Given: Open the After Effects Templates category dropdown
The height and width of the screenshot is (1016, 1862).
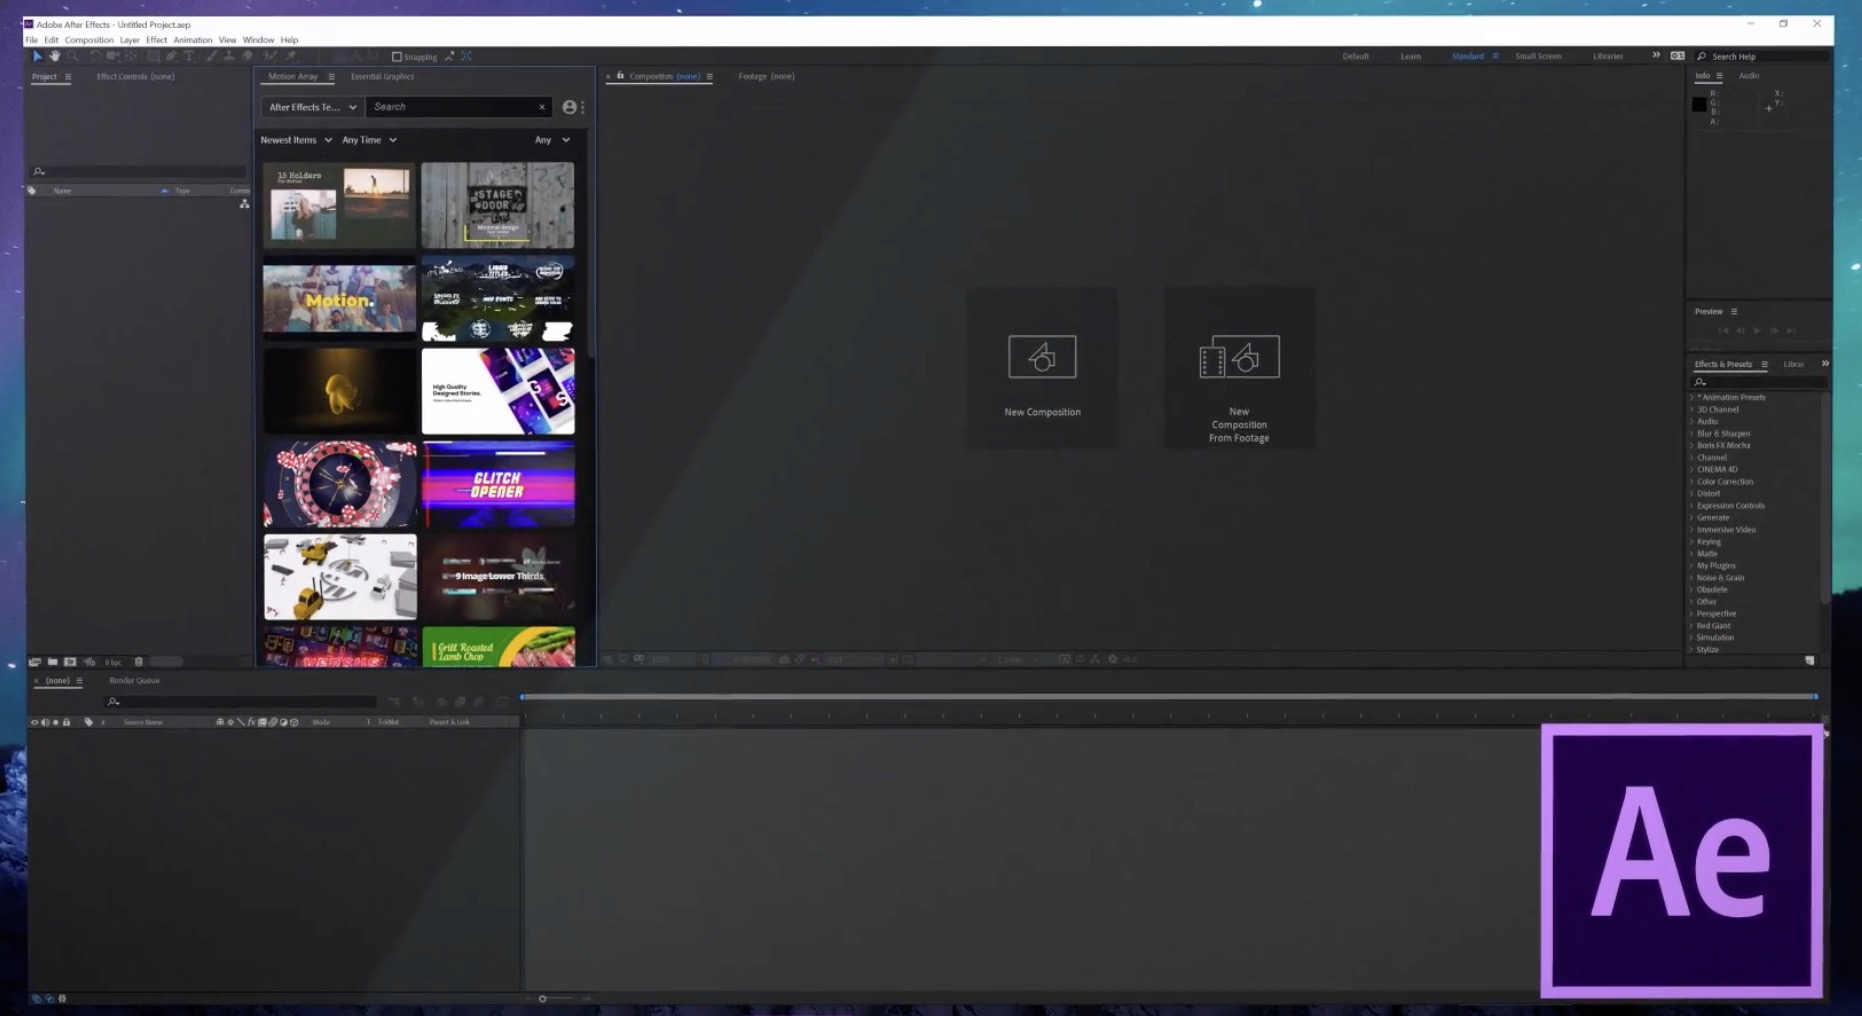Looking at the screenshot, I should tap(312, 107).
